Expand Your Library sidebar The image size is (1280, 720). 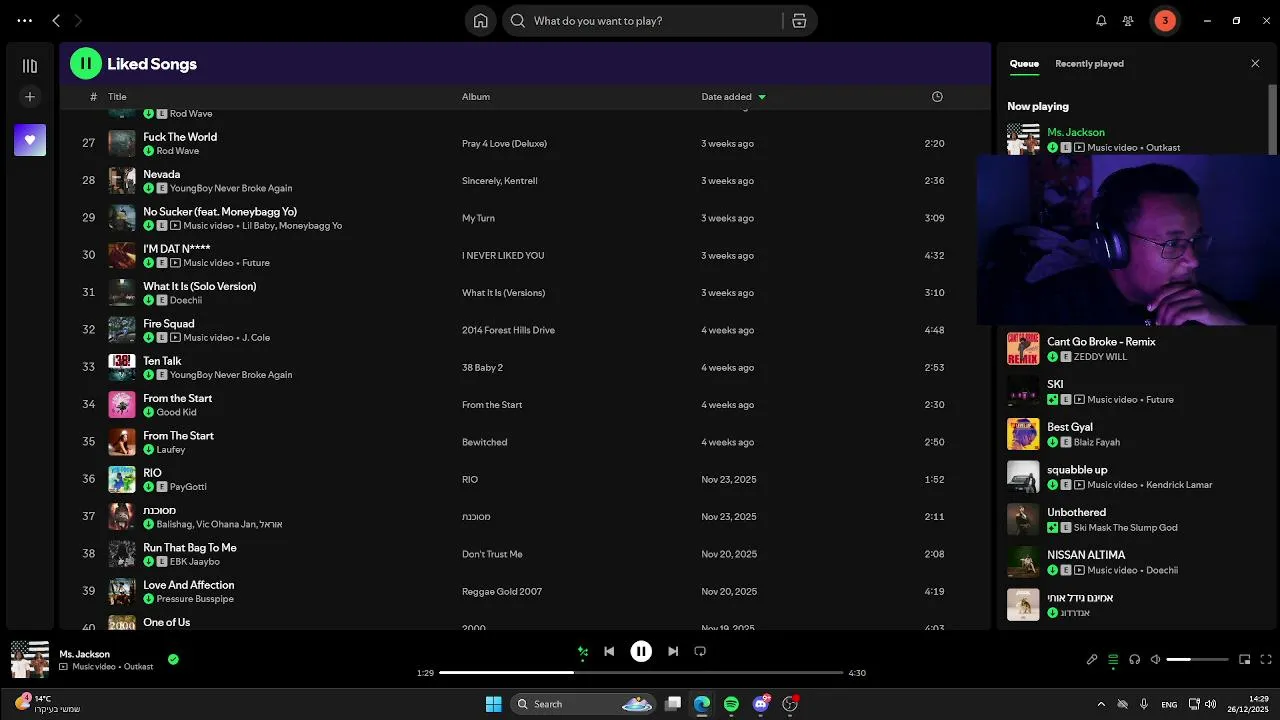pyautogui.click(x=30, y=66)
